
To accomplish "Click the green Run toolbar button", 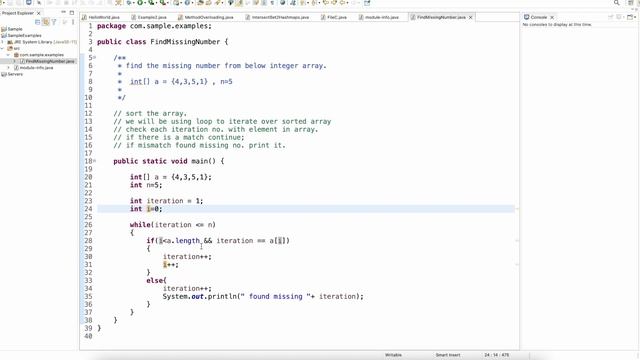I will pyautogui.click(x=140, y=3).
